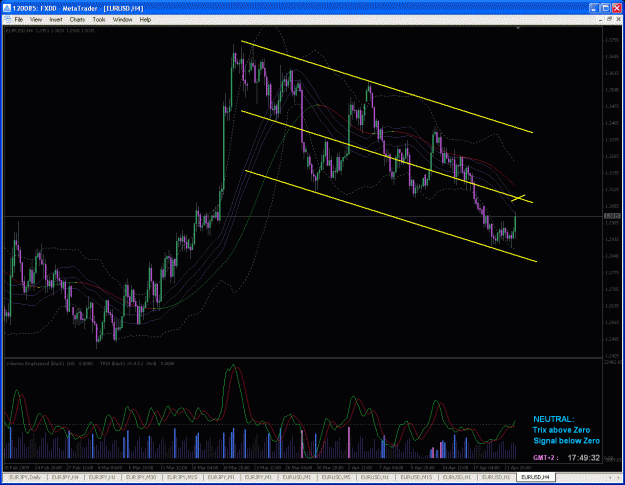Open the Help menu
This screenshot has width=625, height=485.
click(x=145, y=20)
